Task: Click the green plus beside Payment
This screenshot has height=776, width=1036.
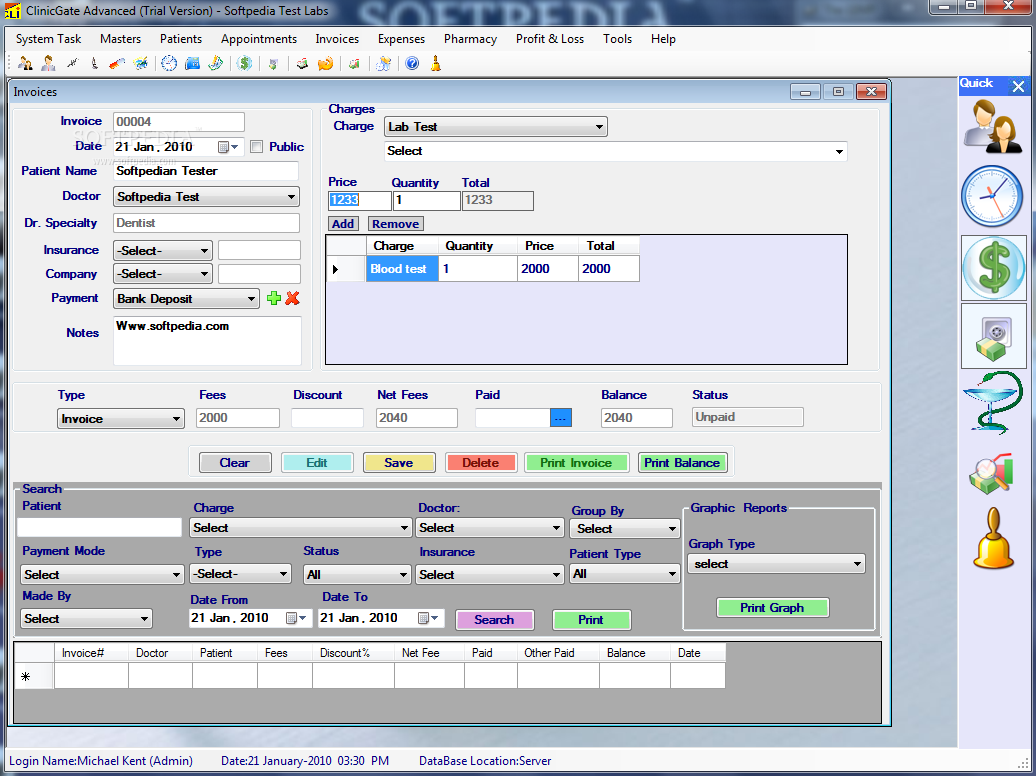Action: [274, 298]
